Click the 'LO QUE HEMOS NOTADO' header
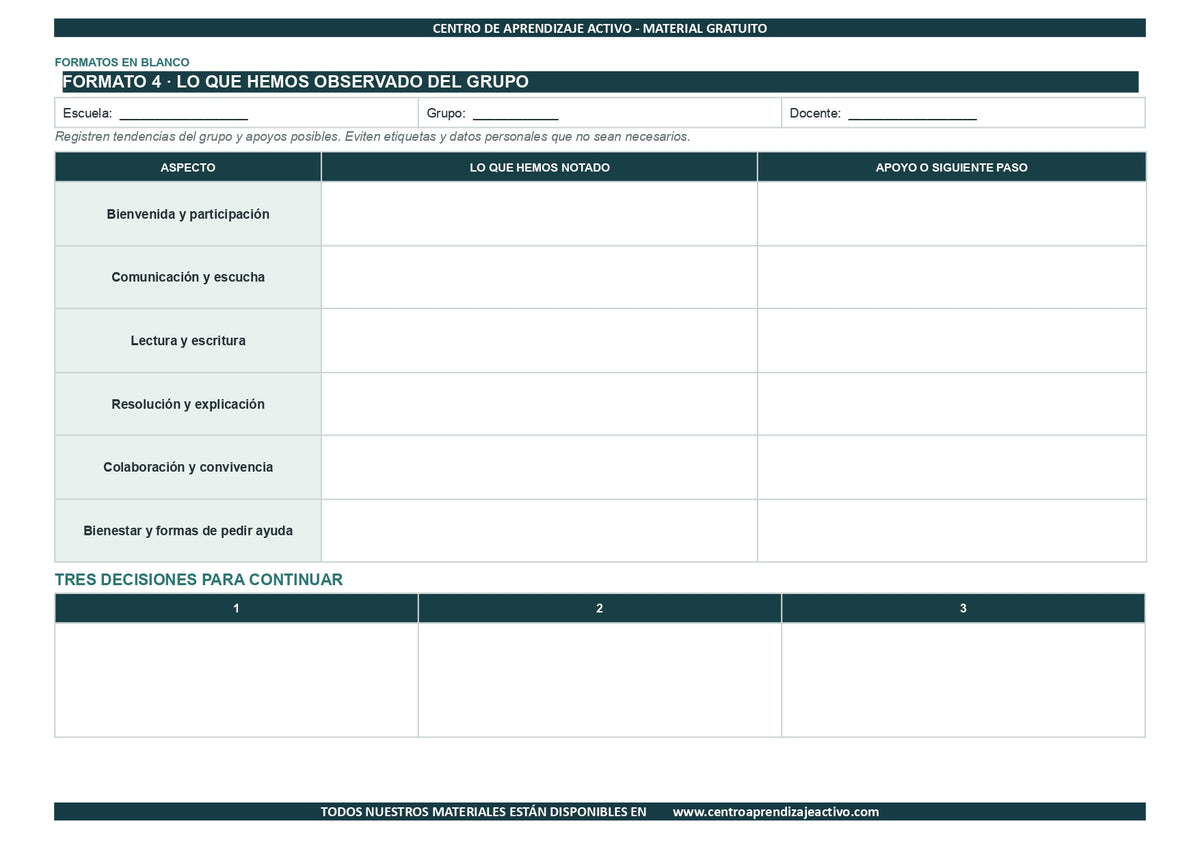This screenshot has width=1200, height=849. (x=539, y=167)
